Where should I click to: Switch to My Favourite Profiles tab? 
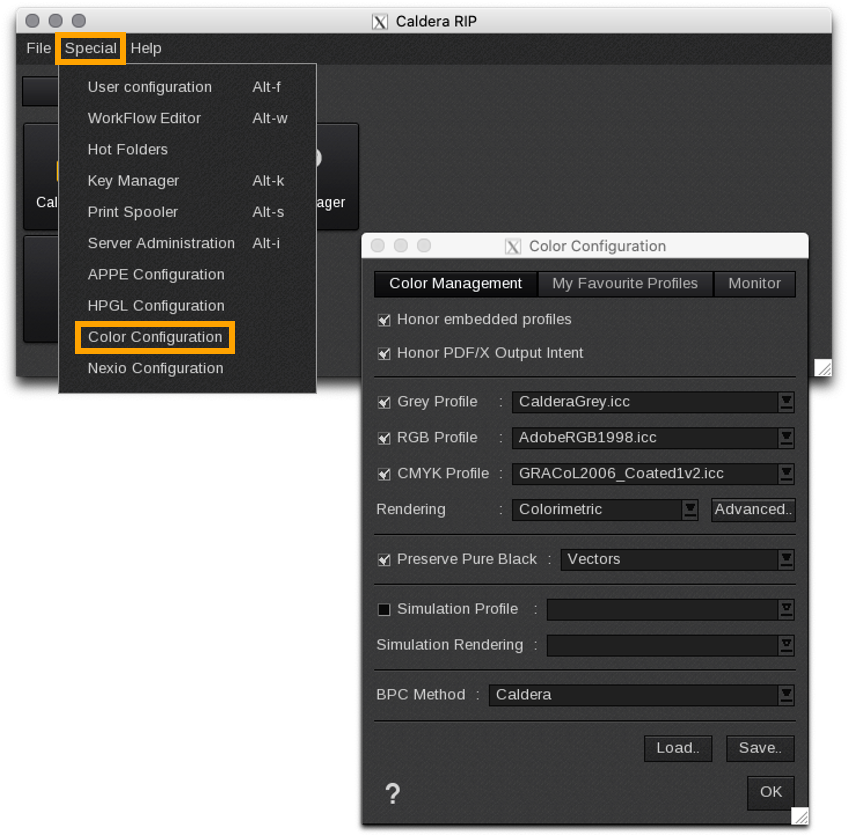click(625, 284)
